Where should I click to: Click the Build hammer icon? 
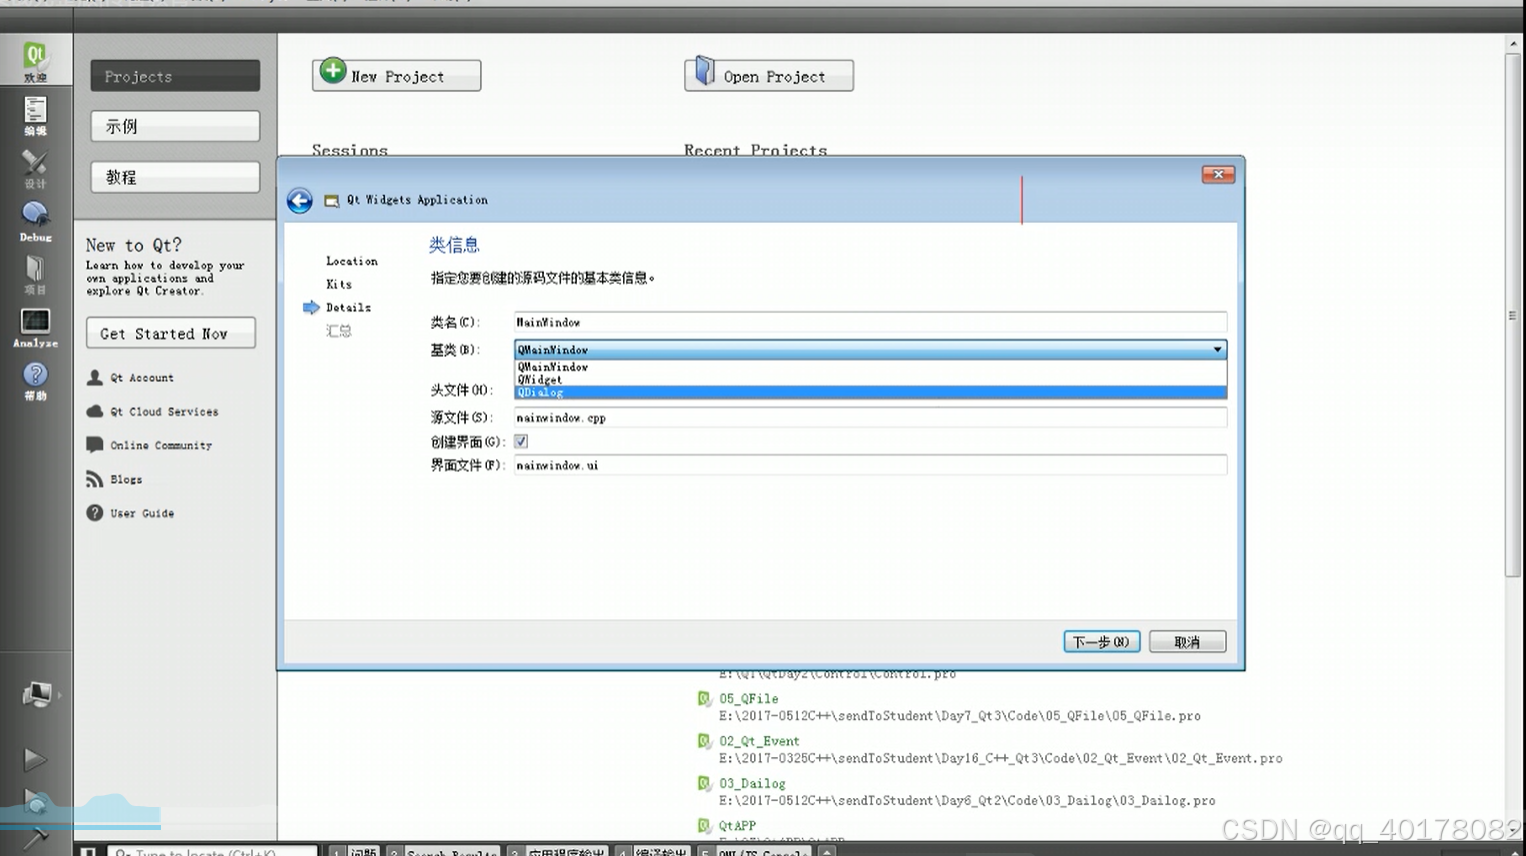(x=35, y=838)
